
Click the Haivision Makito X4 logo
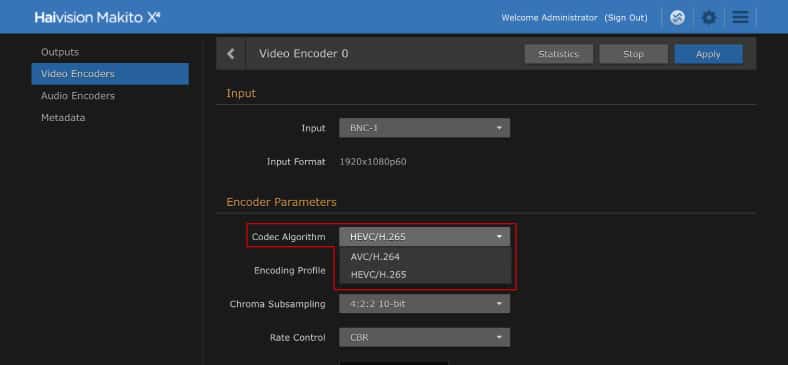[97, 18]
